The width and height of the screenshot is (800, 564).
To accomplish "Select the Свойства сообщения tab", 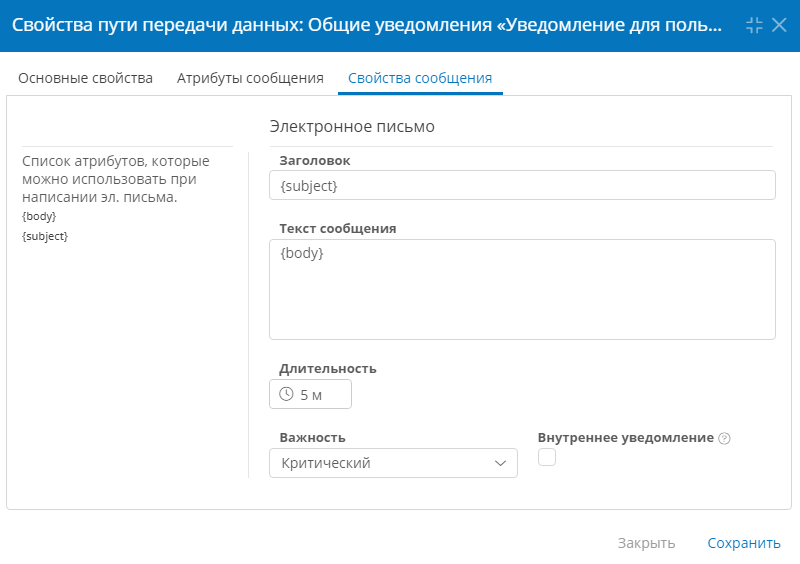I will (x=420, y=78).
